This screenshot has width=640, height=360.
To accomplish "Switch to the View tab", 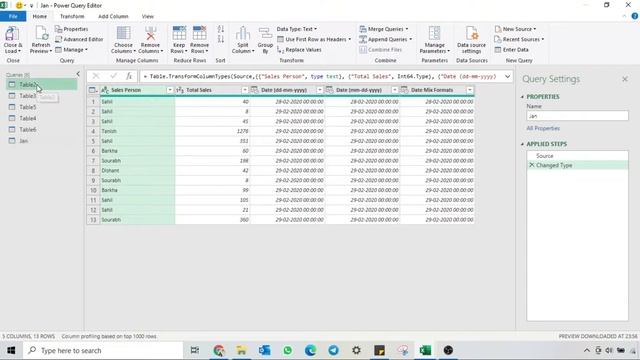I will tap(148, 16).
